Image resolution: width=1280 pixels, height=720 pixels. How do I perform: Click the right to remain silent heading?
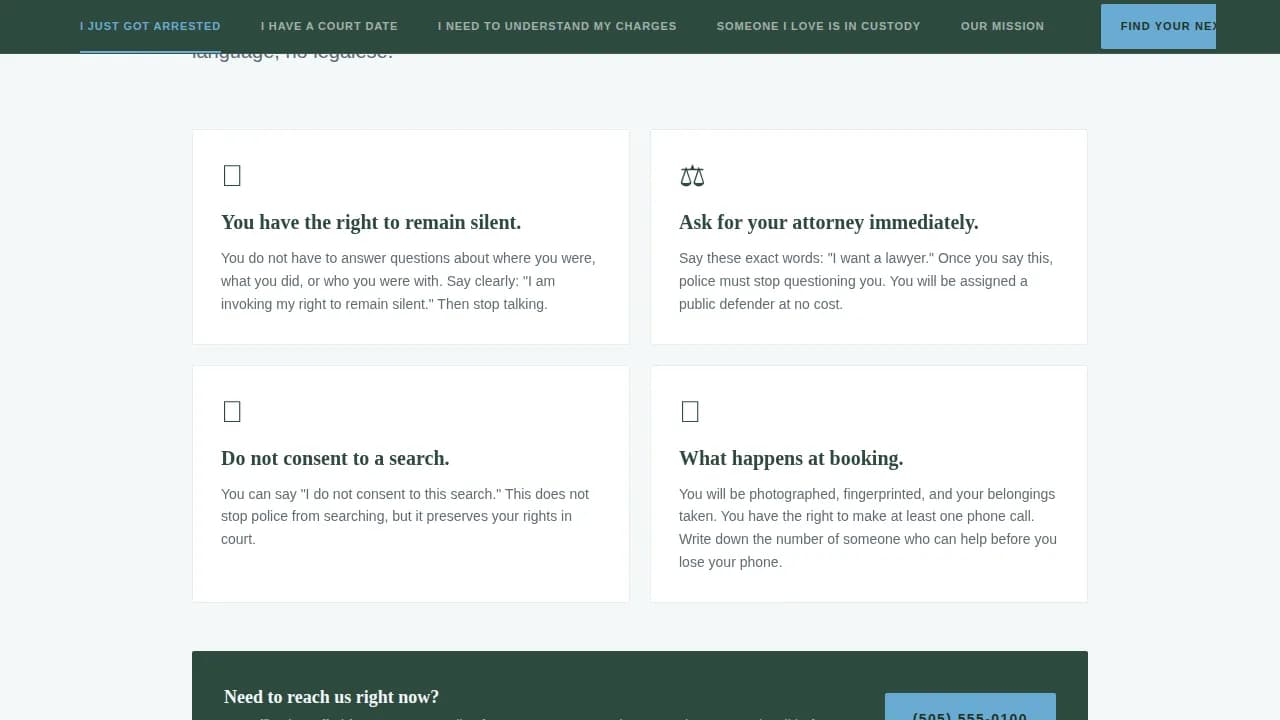[371, 222]
